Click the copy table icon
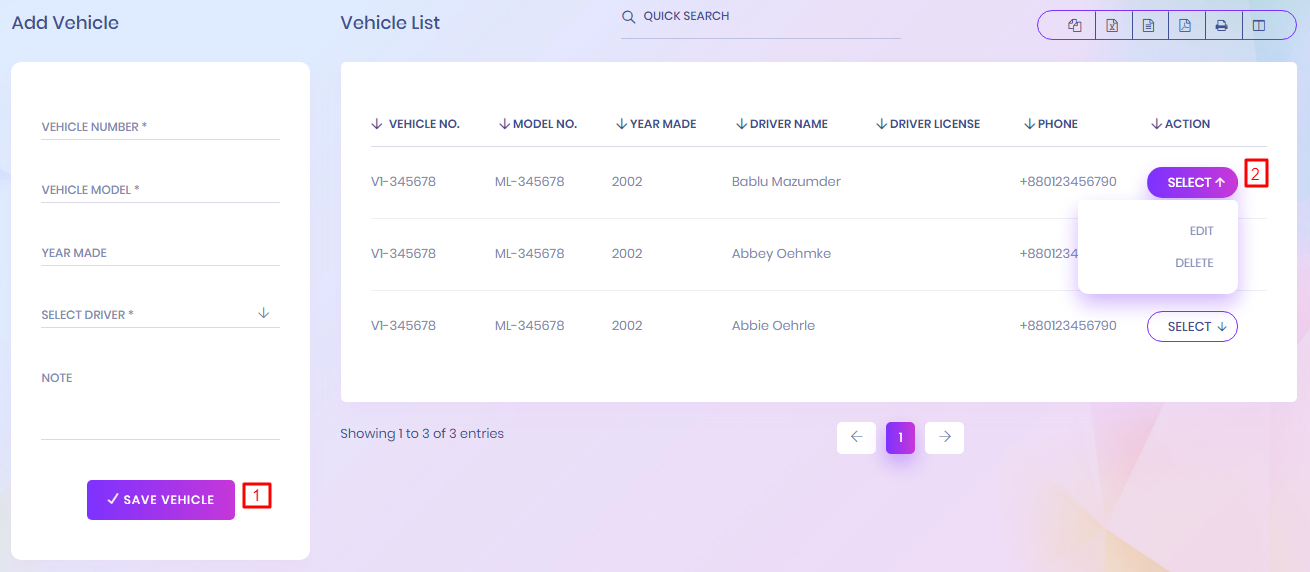The image size is (1310, 572). [1075, 26]
